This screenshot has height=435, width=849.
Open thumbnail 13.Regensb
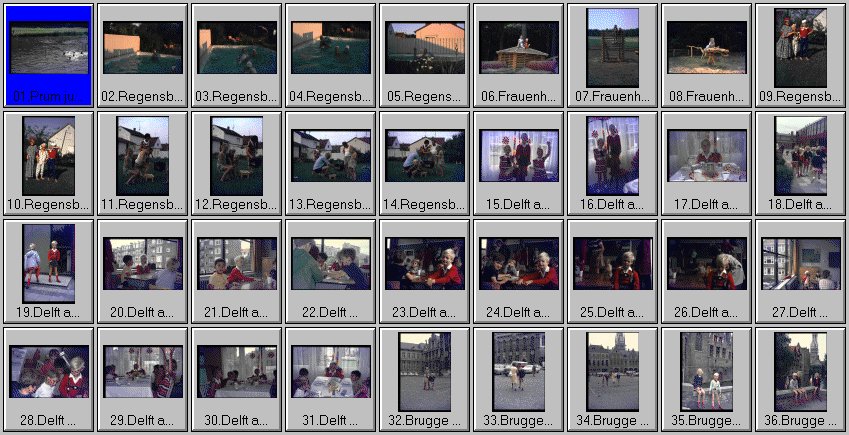pos(331,156)
